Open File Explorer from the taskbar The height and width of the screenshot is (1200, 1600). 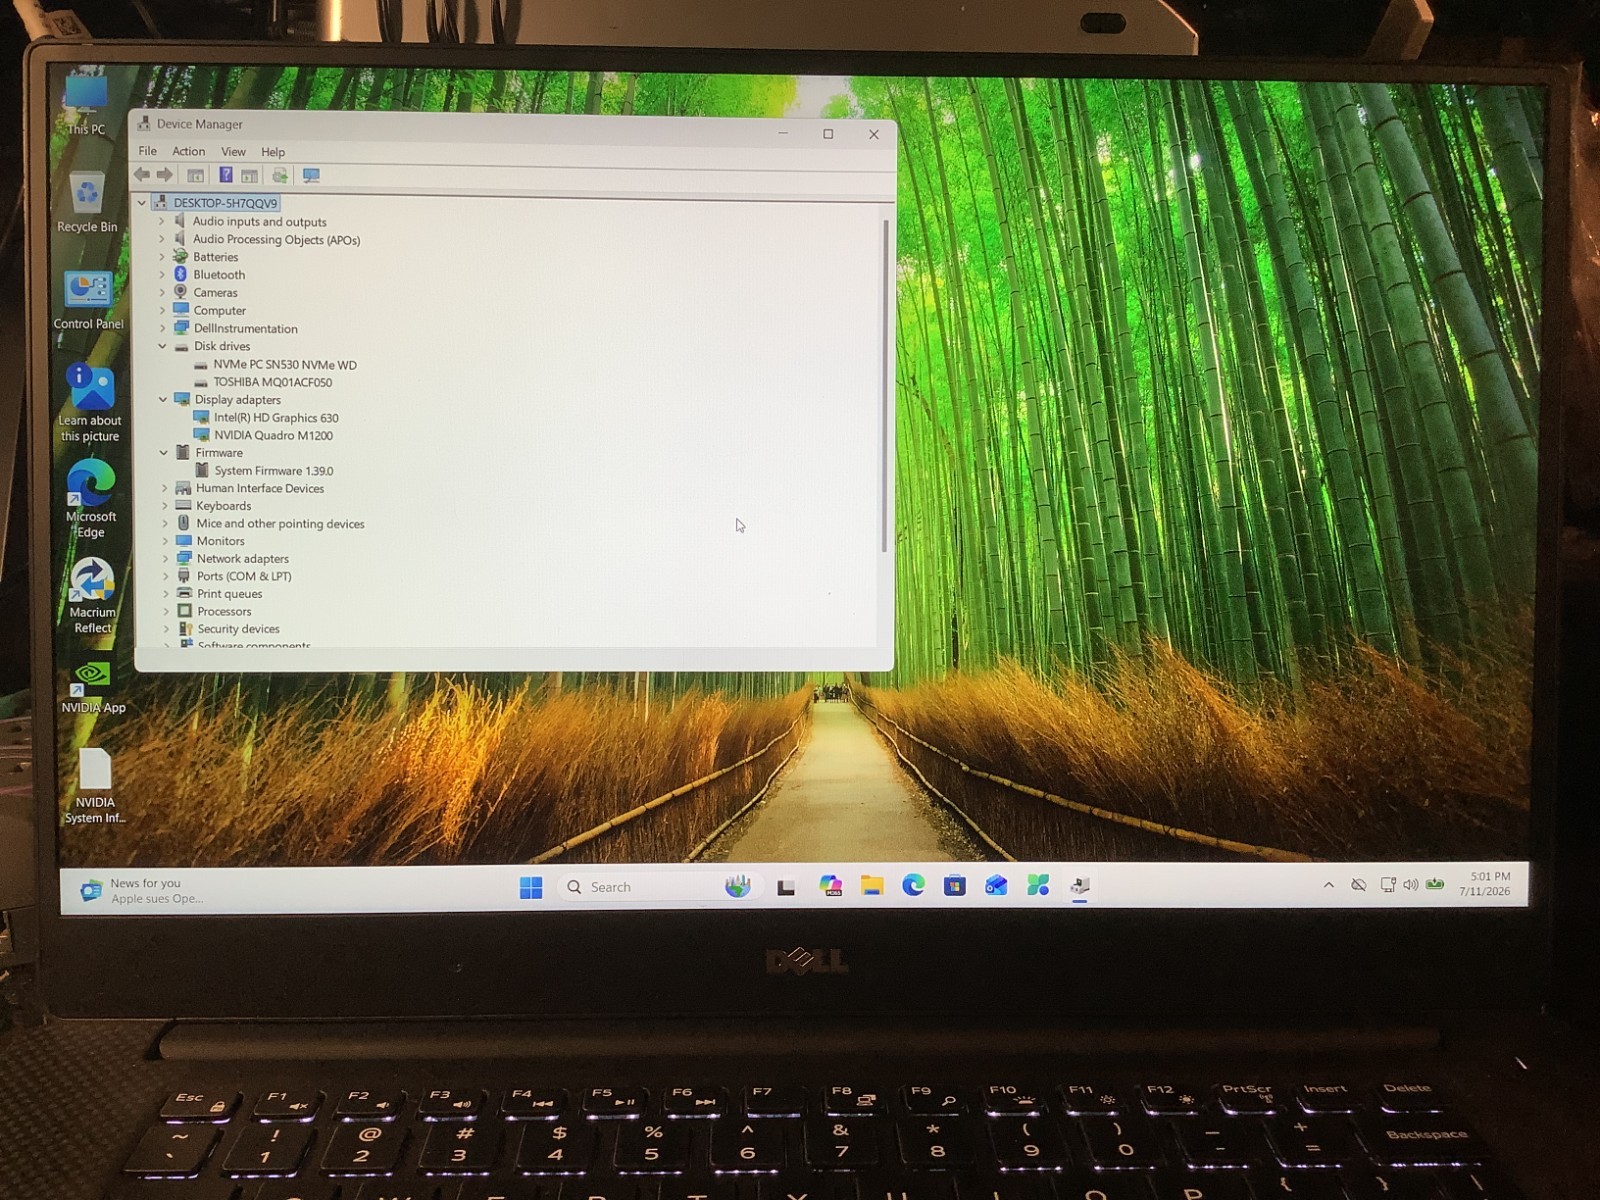872,886
